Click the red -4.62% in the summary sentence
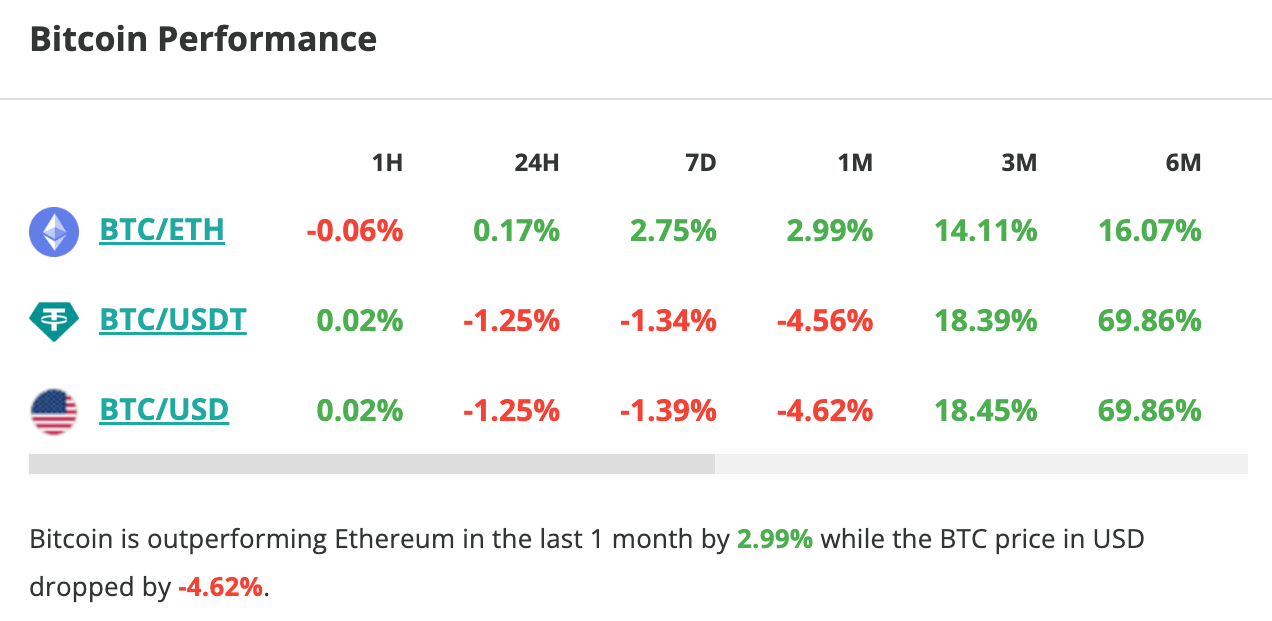This screenshot has height=621, width=1272. [221, 587]
